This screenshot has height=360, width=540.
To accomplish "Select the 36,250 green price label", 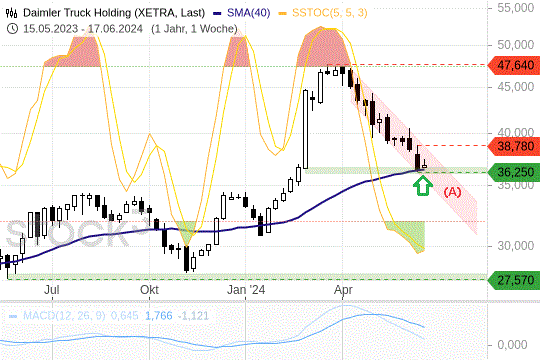I will point(514,172).
